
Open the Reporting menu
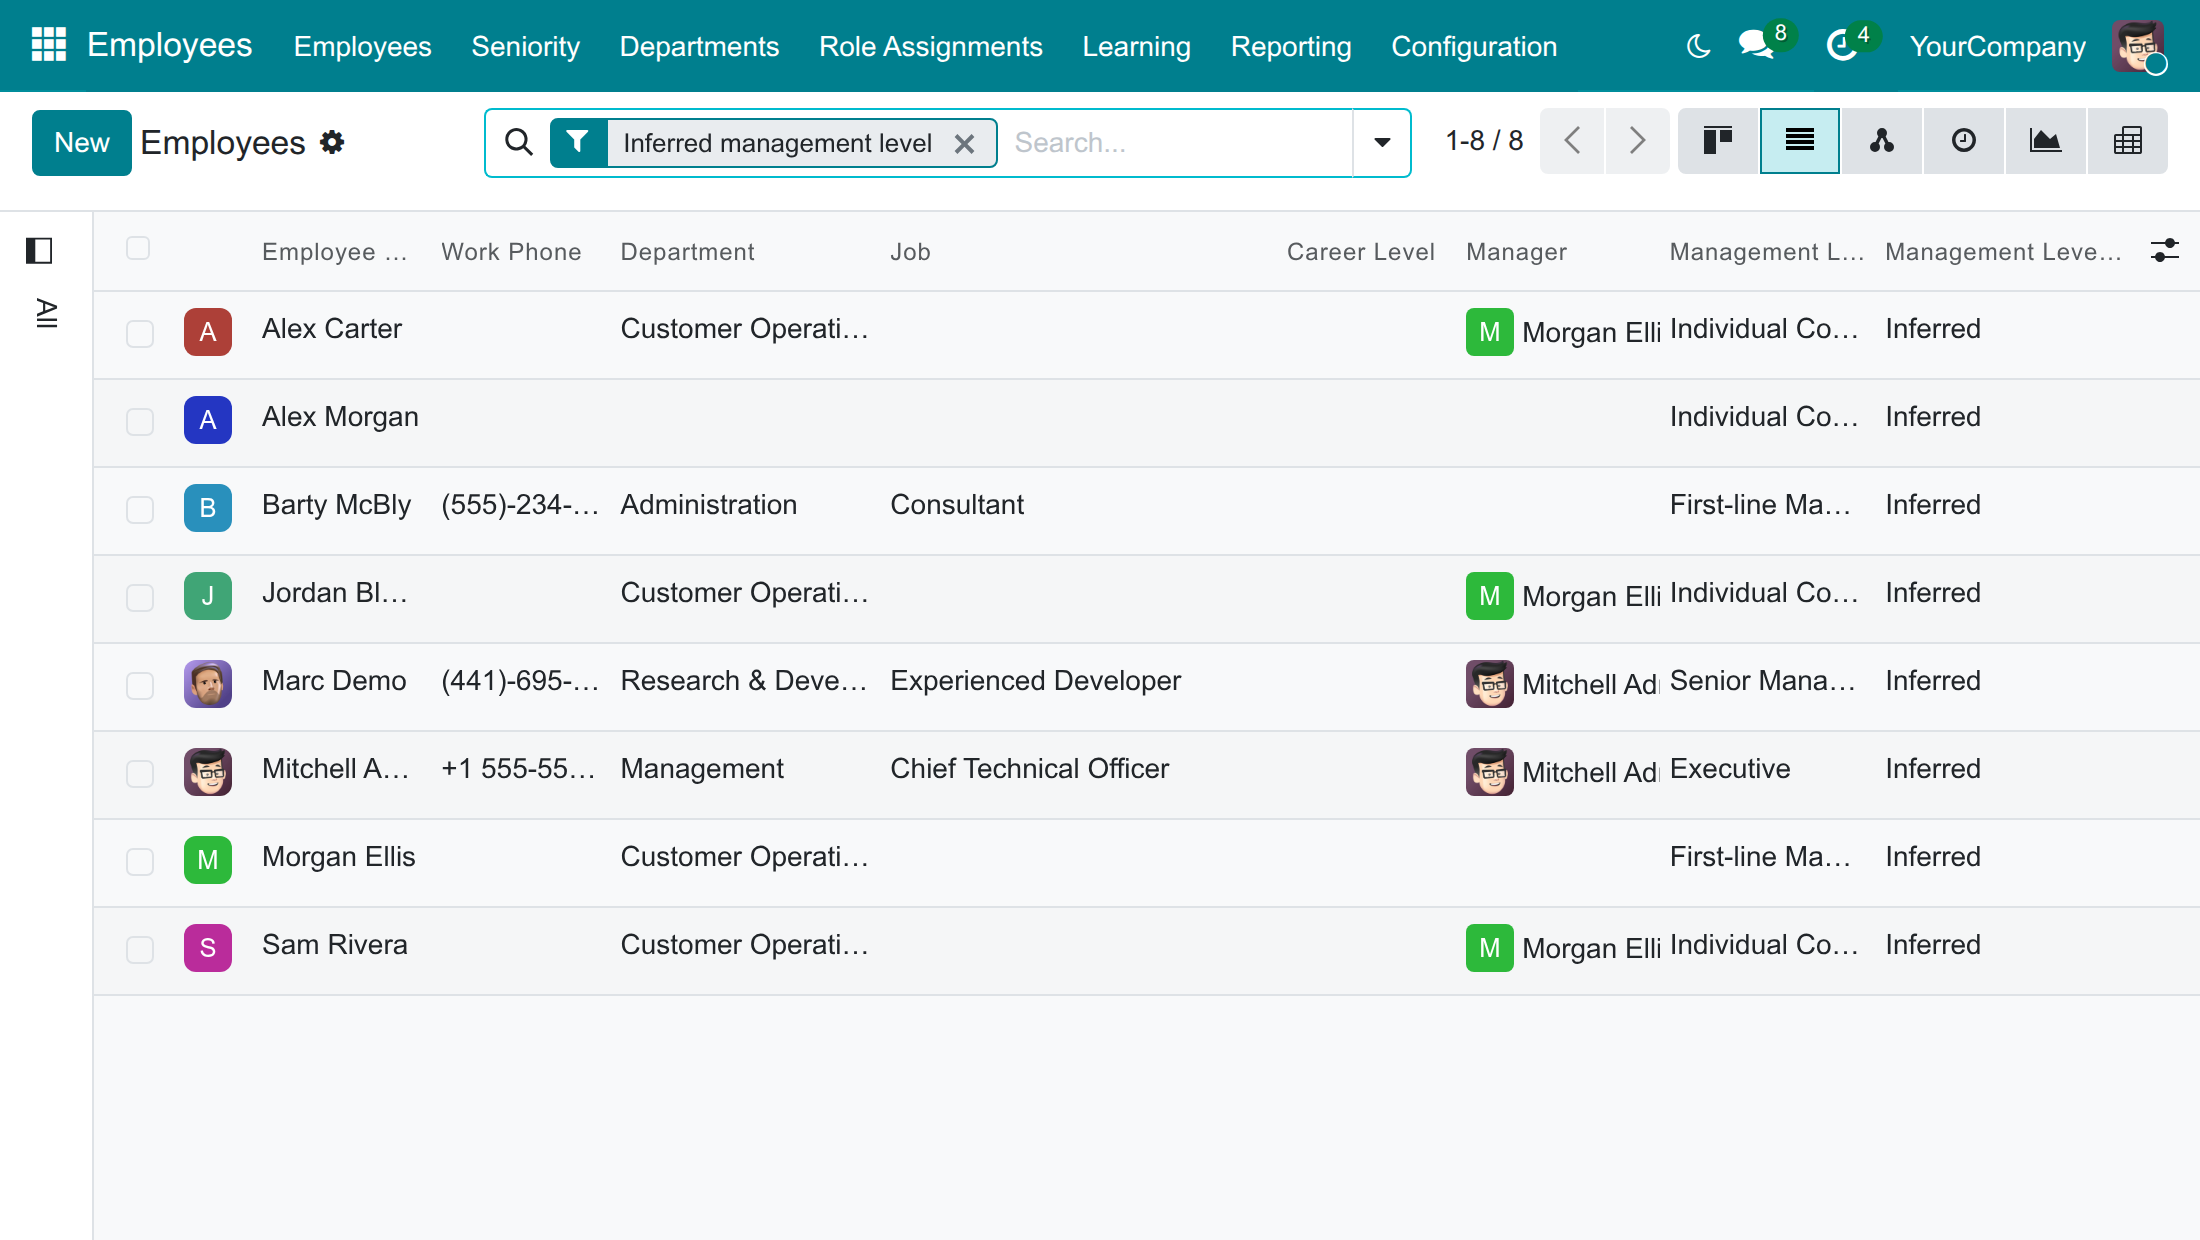1290,46
